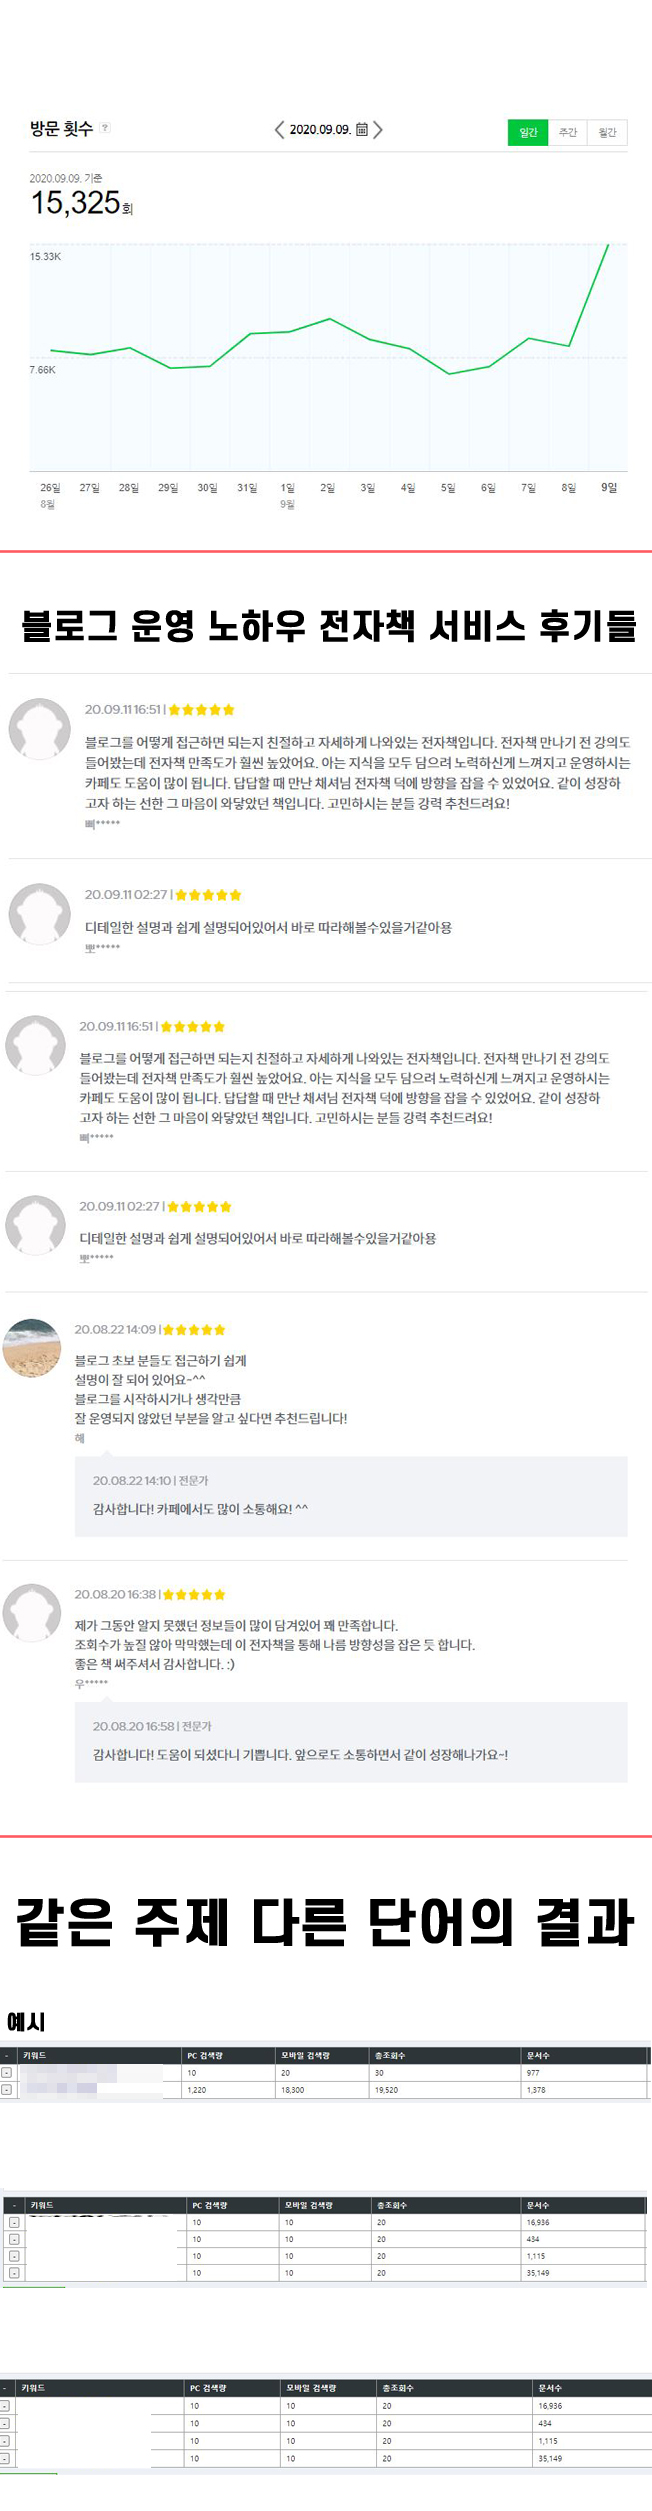The height and width of the screenshot is (2511, 652).
Task: Click reviewer avatar of 20.09.11 16:51 first review
Action: [x=39, y=729]
